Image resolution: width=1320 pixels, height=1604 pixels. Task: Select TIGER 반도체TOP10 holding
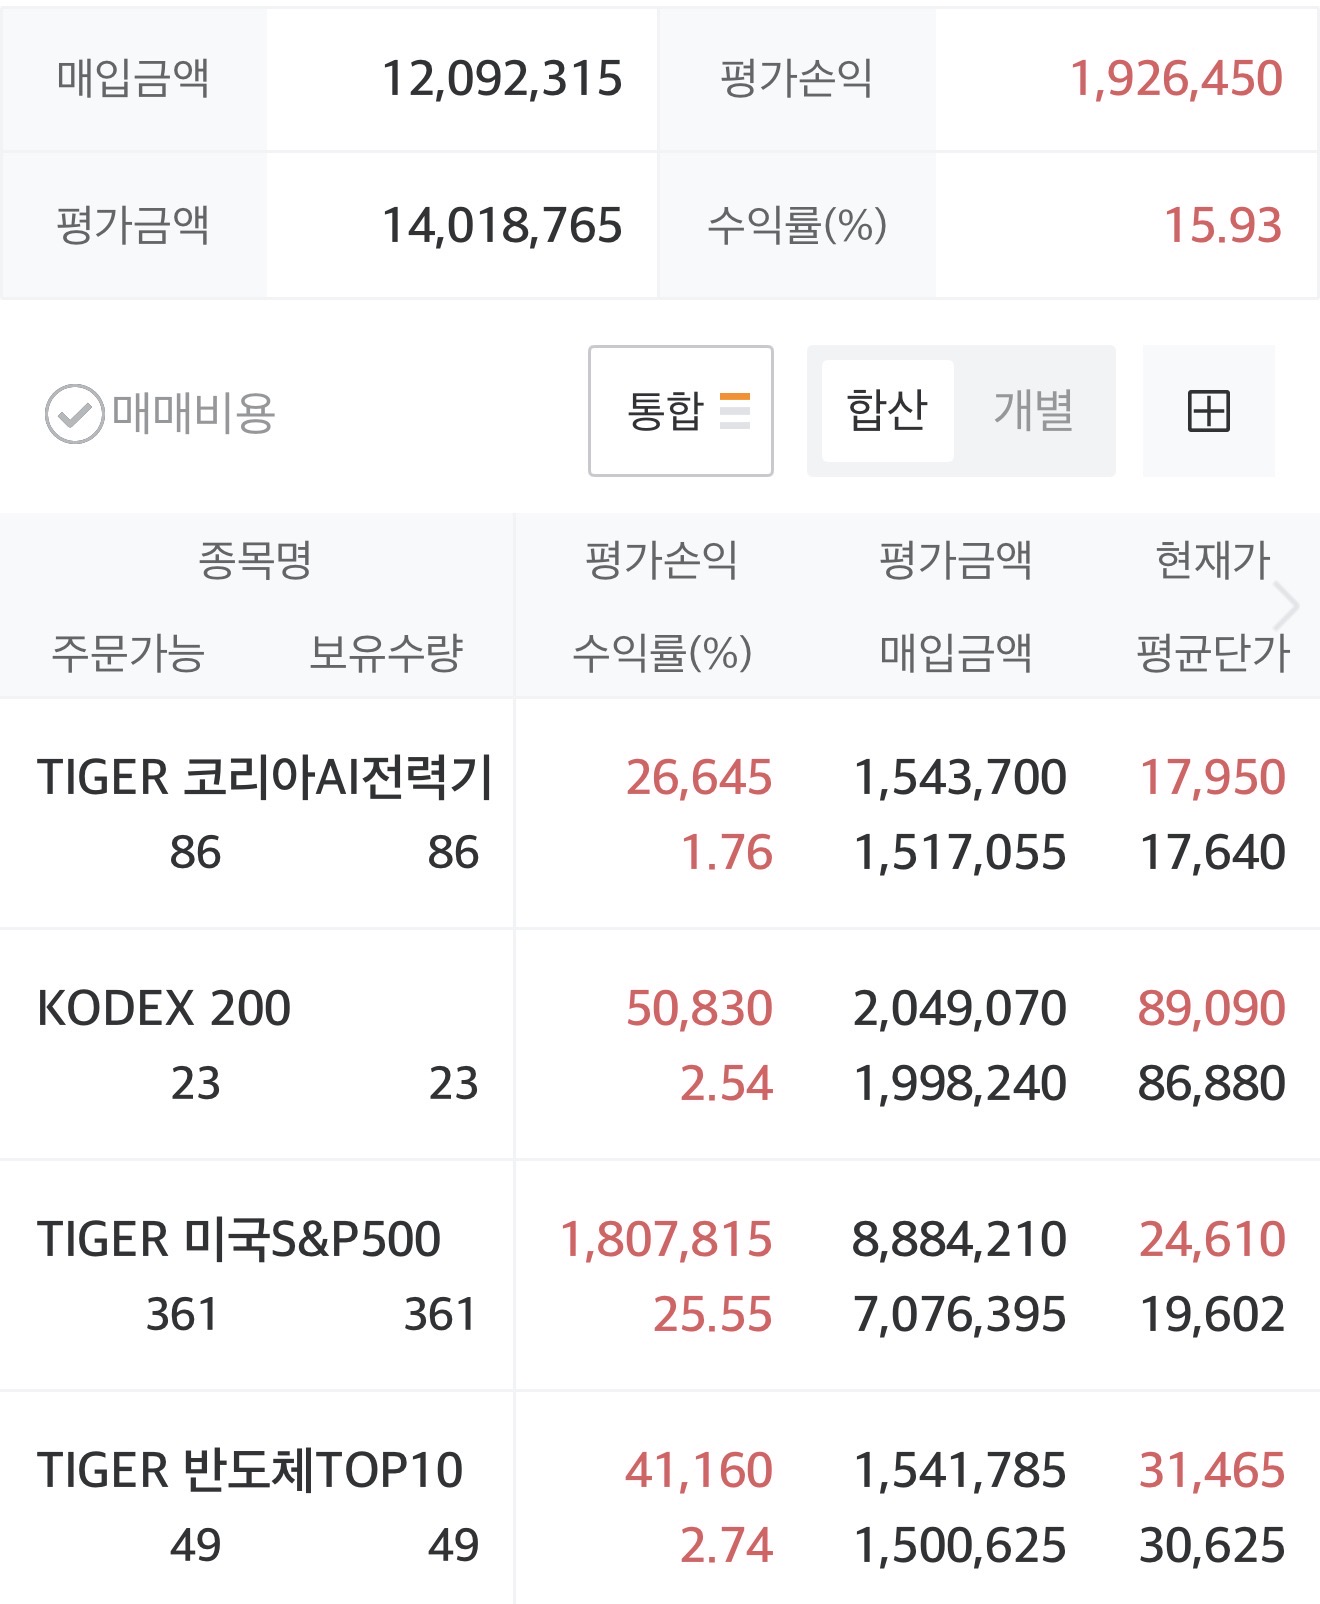point(250,1470)
